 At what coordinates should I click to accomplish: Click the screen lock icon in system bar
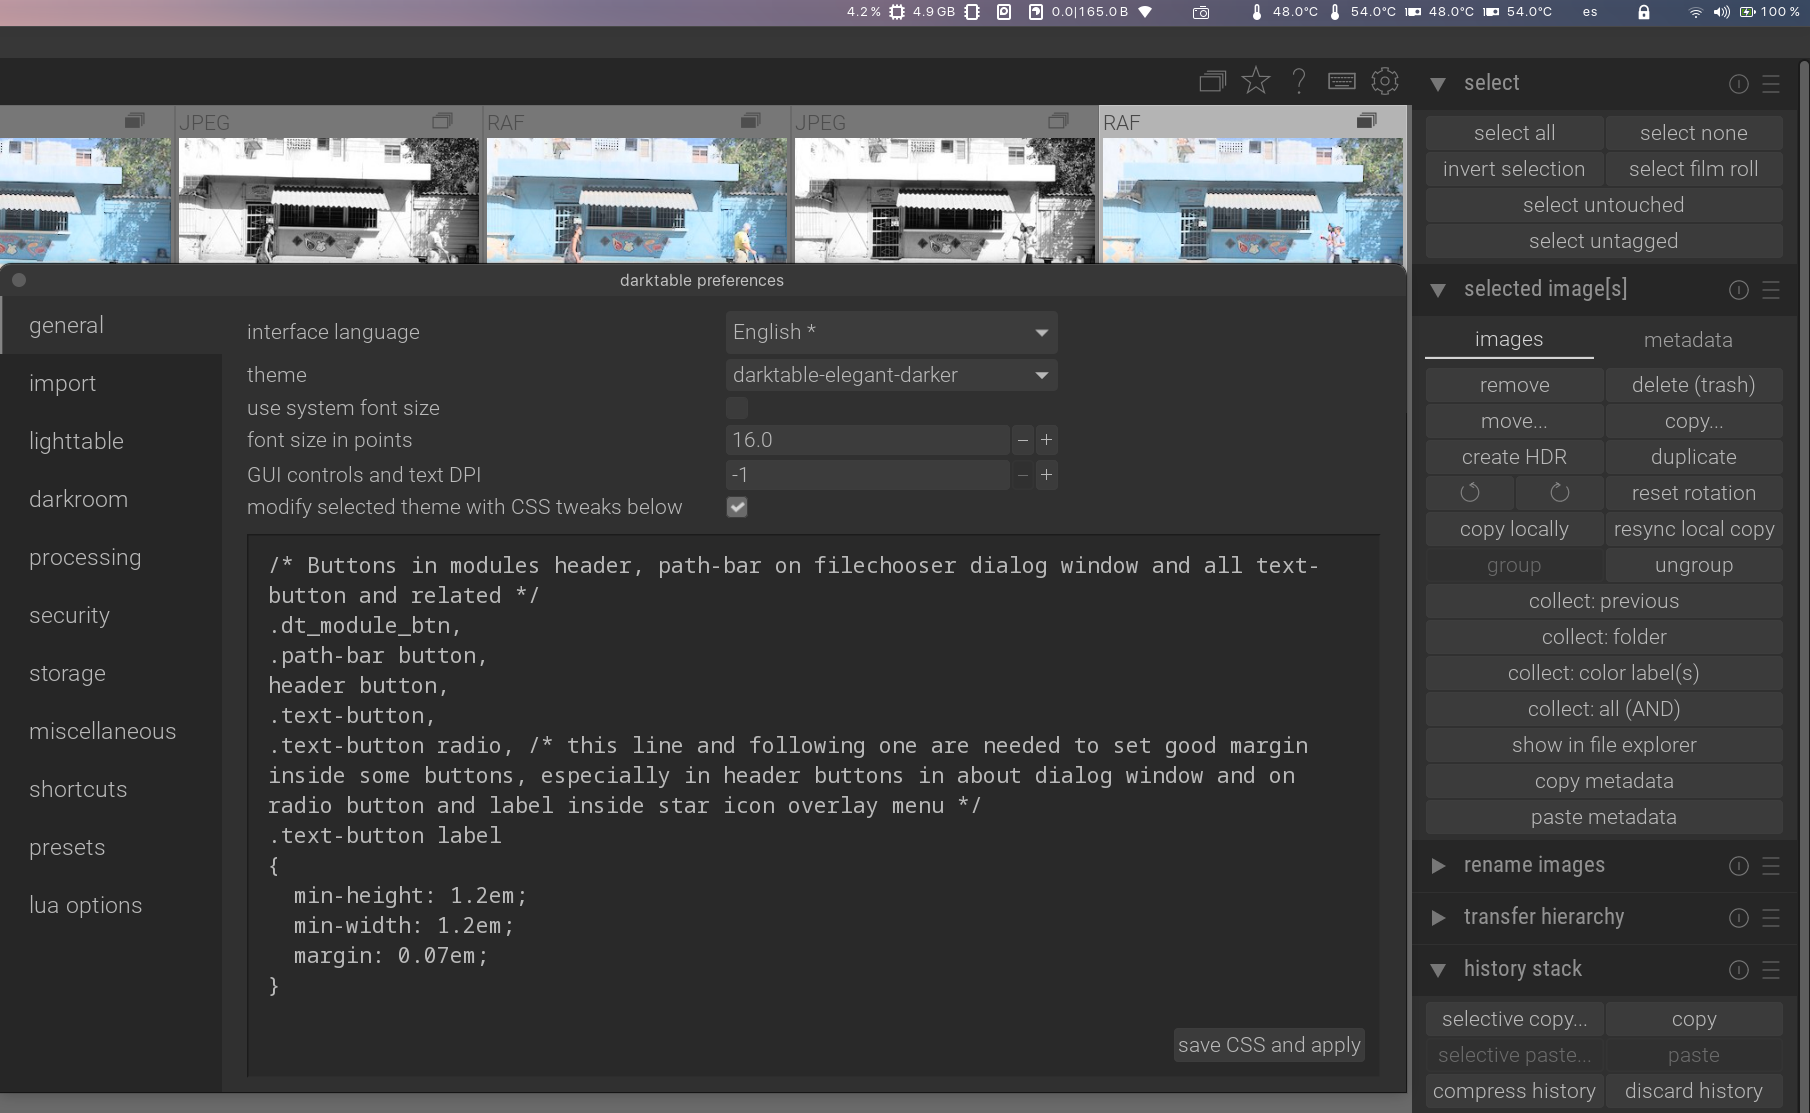click(1644, 12)
